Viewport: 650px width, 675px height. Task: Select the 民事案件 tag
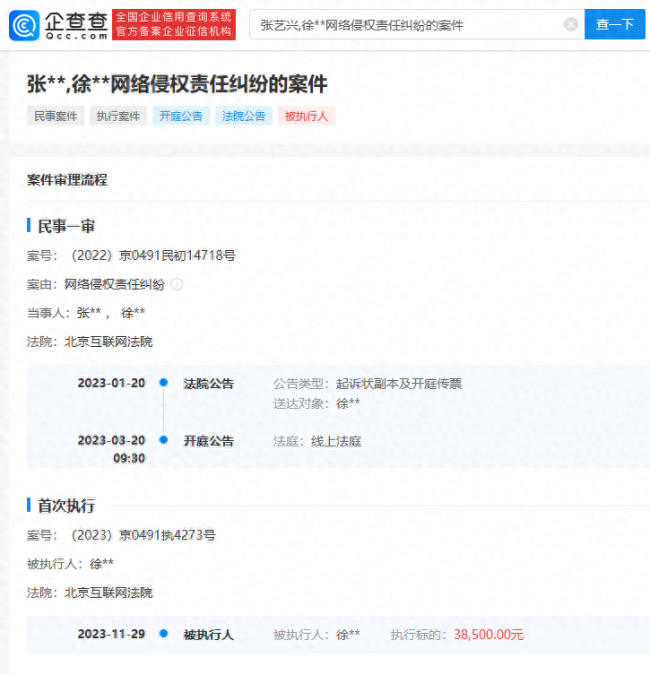pyautogui.click(x=55, y=116)
